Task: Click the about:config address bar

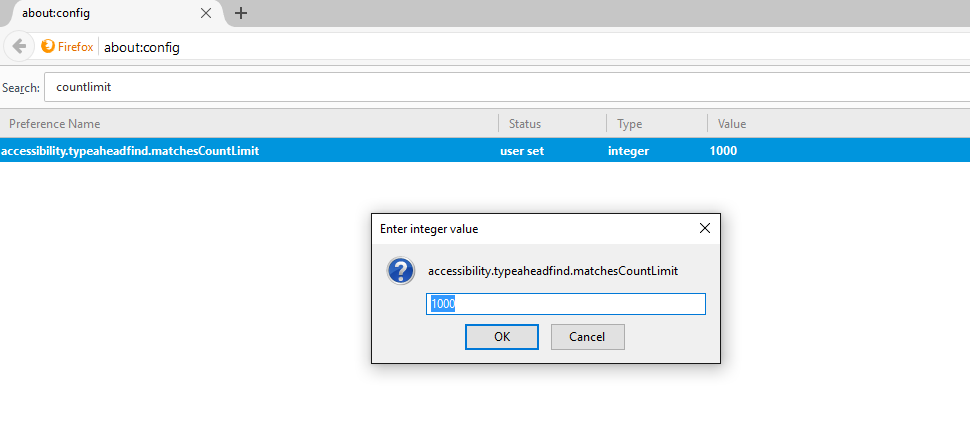Action: coord(500,47)
